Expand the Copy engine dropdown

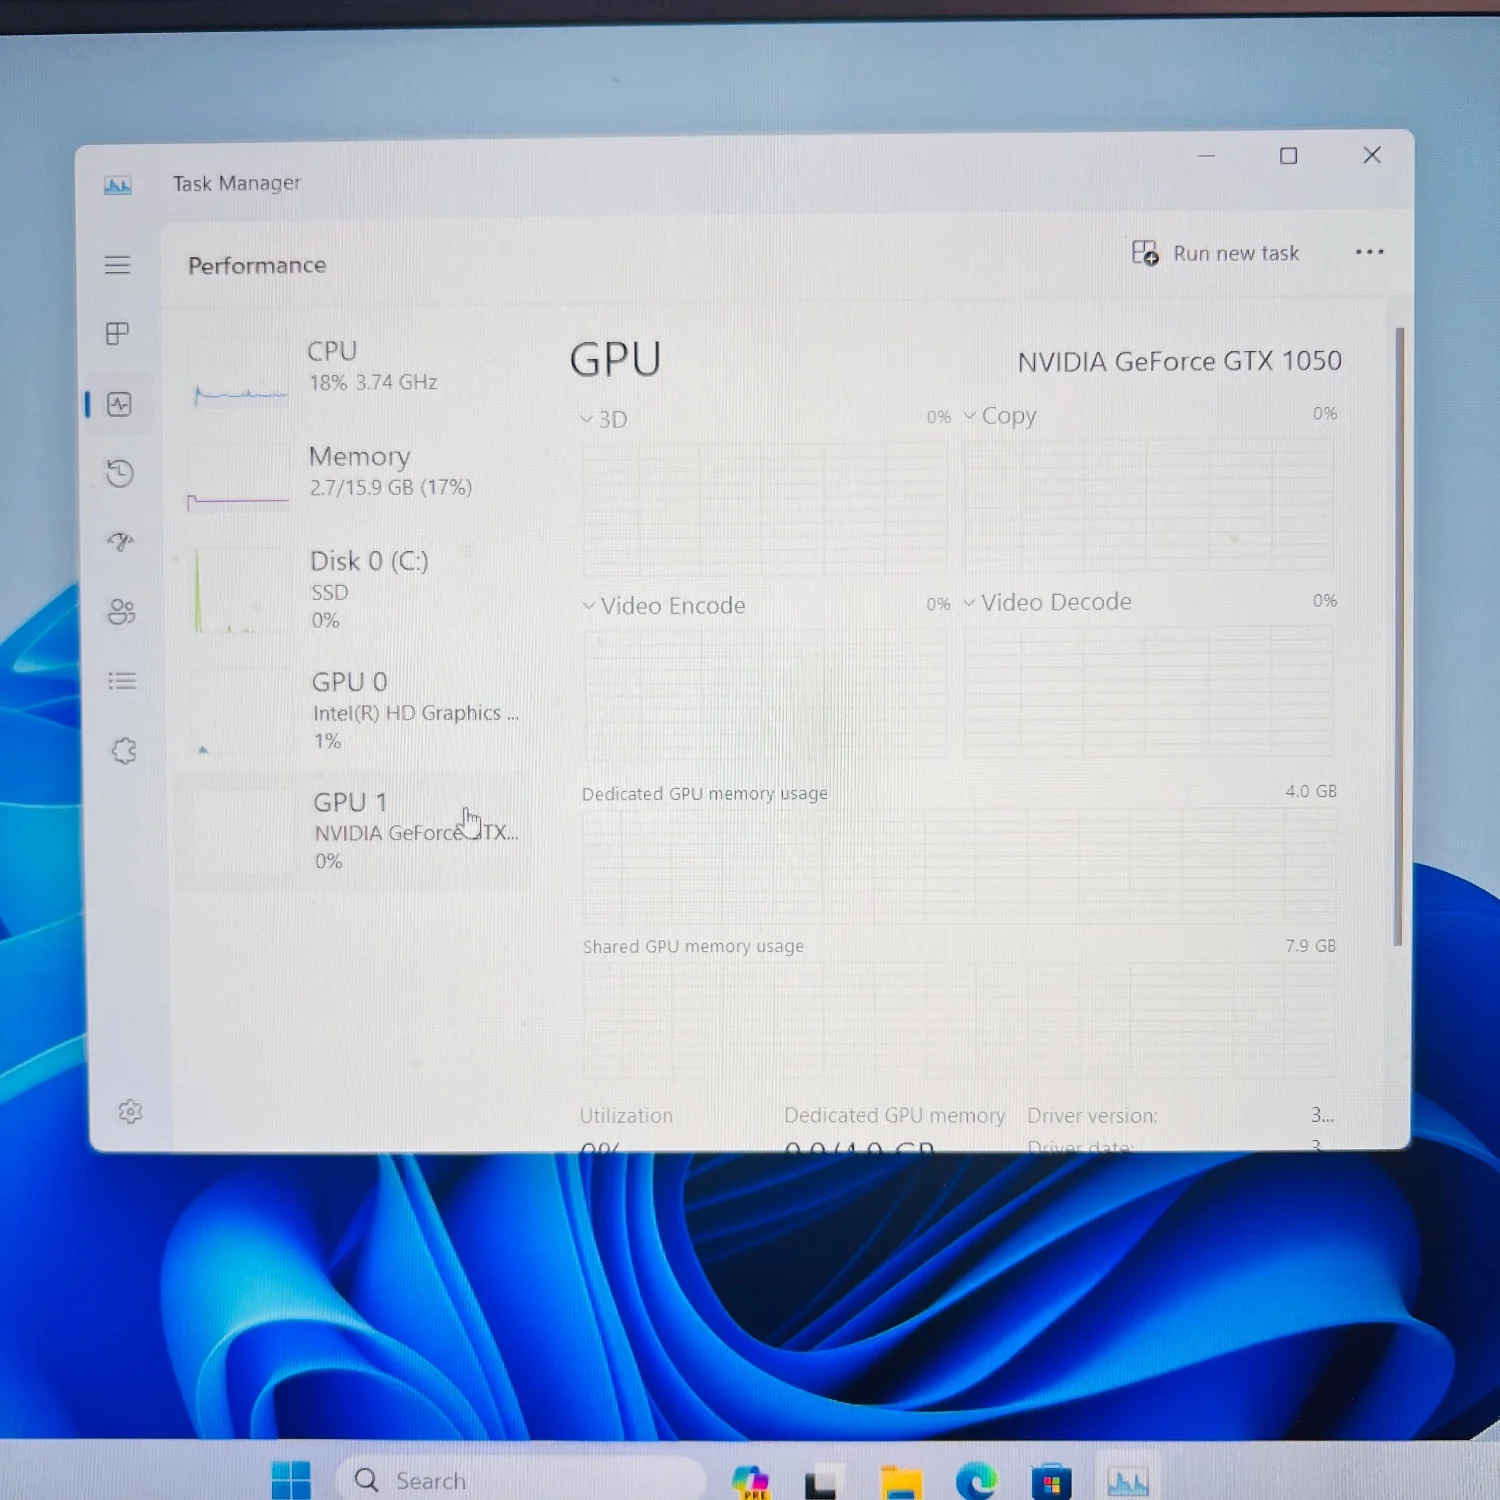coord(1000,416)
